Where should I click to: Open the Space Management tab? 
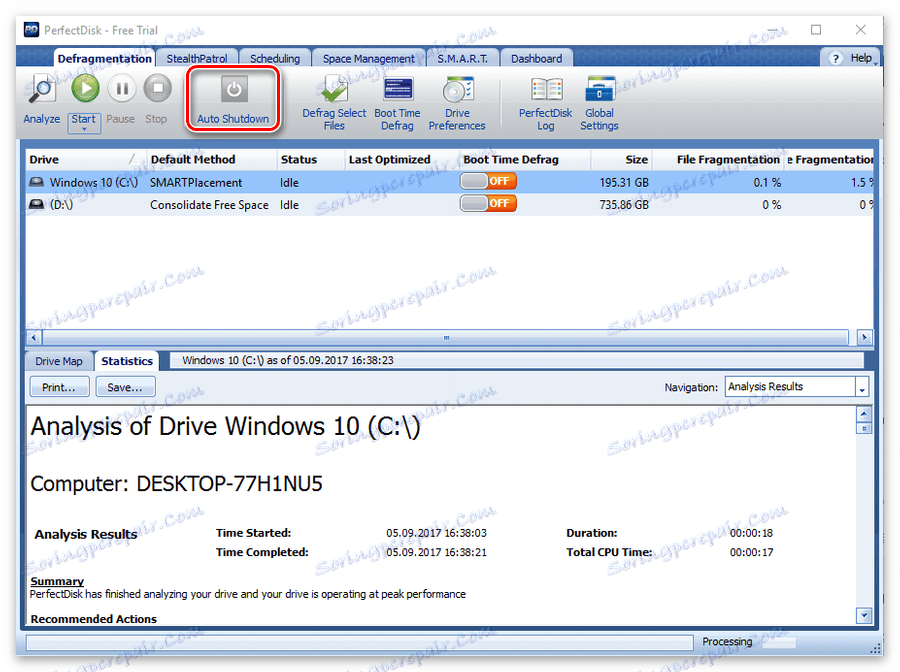coord(368,59)
